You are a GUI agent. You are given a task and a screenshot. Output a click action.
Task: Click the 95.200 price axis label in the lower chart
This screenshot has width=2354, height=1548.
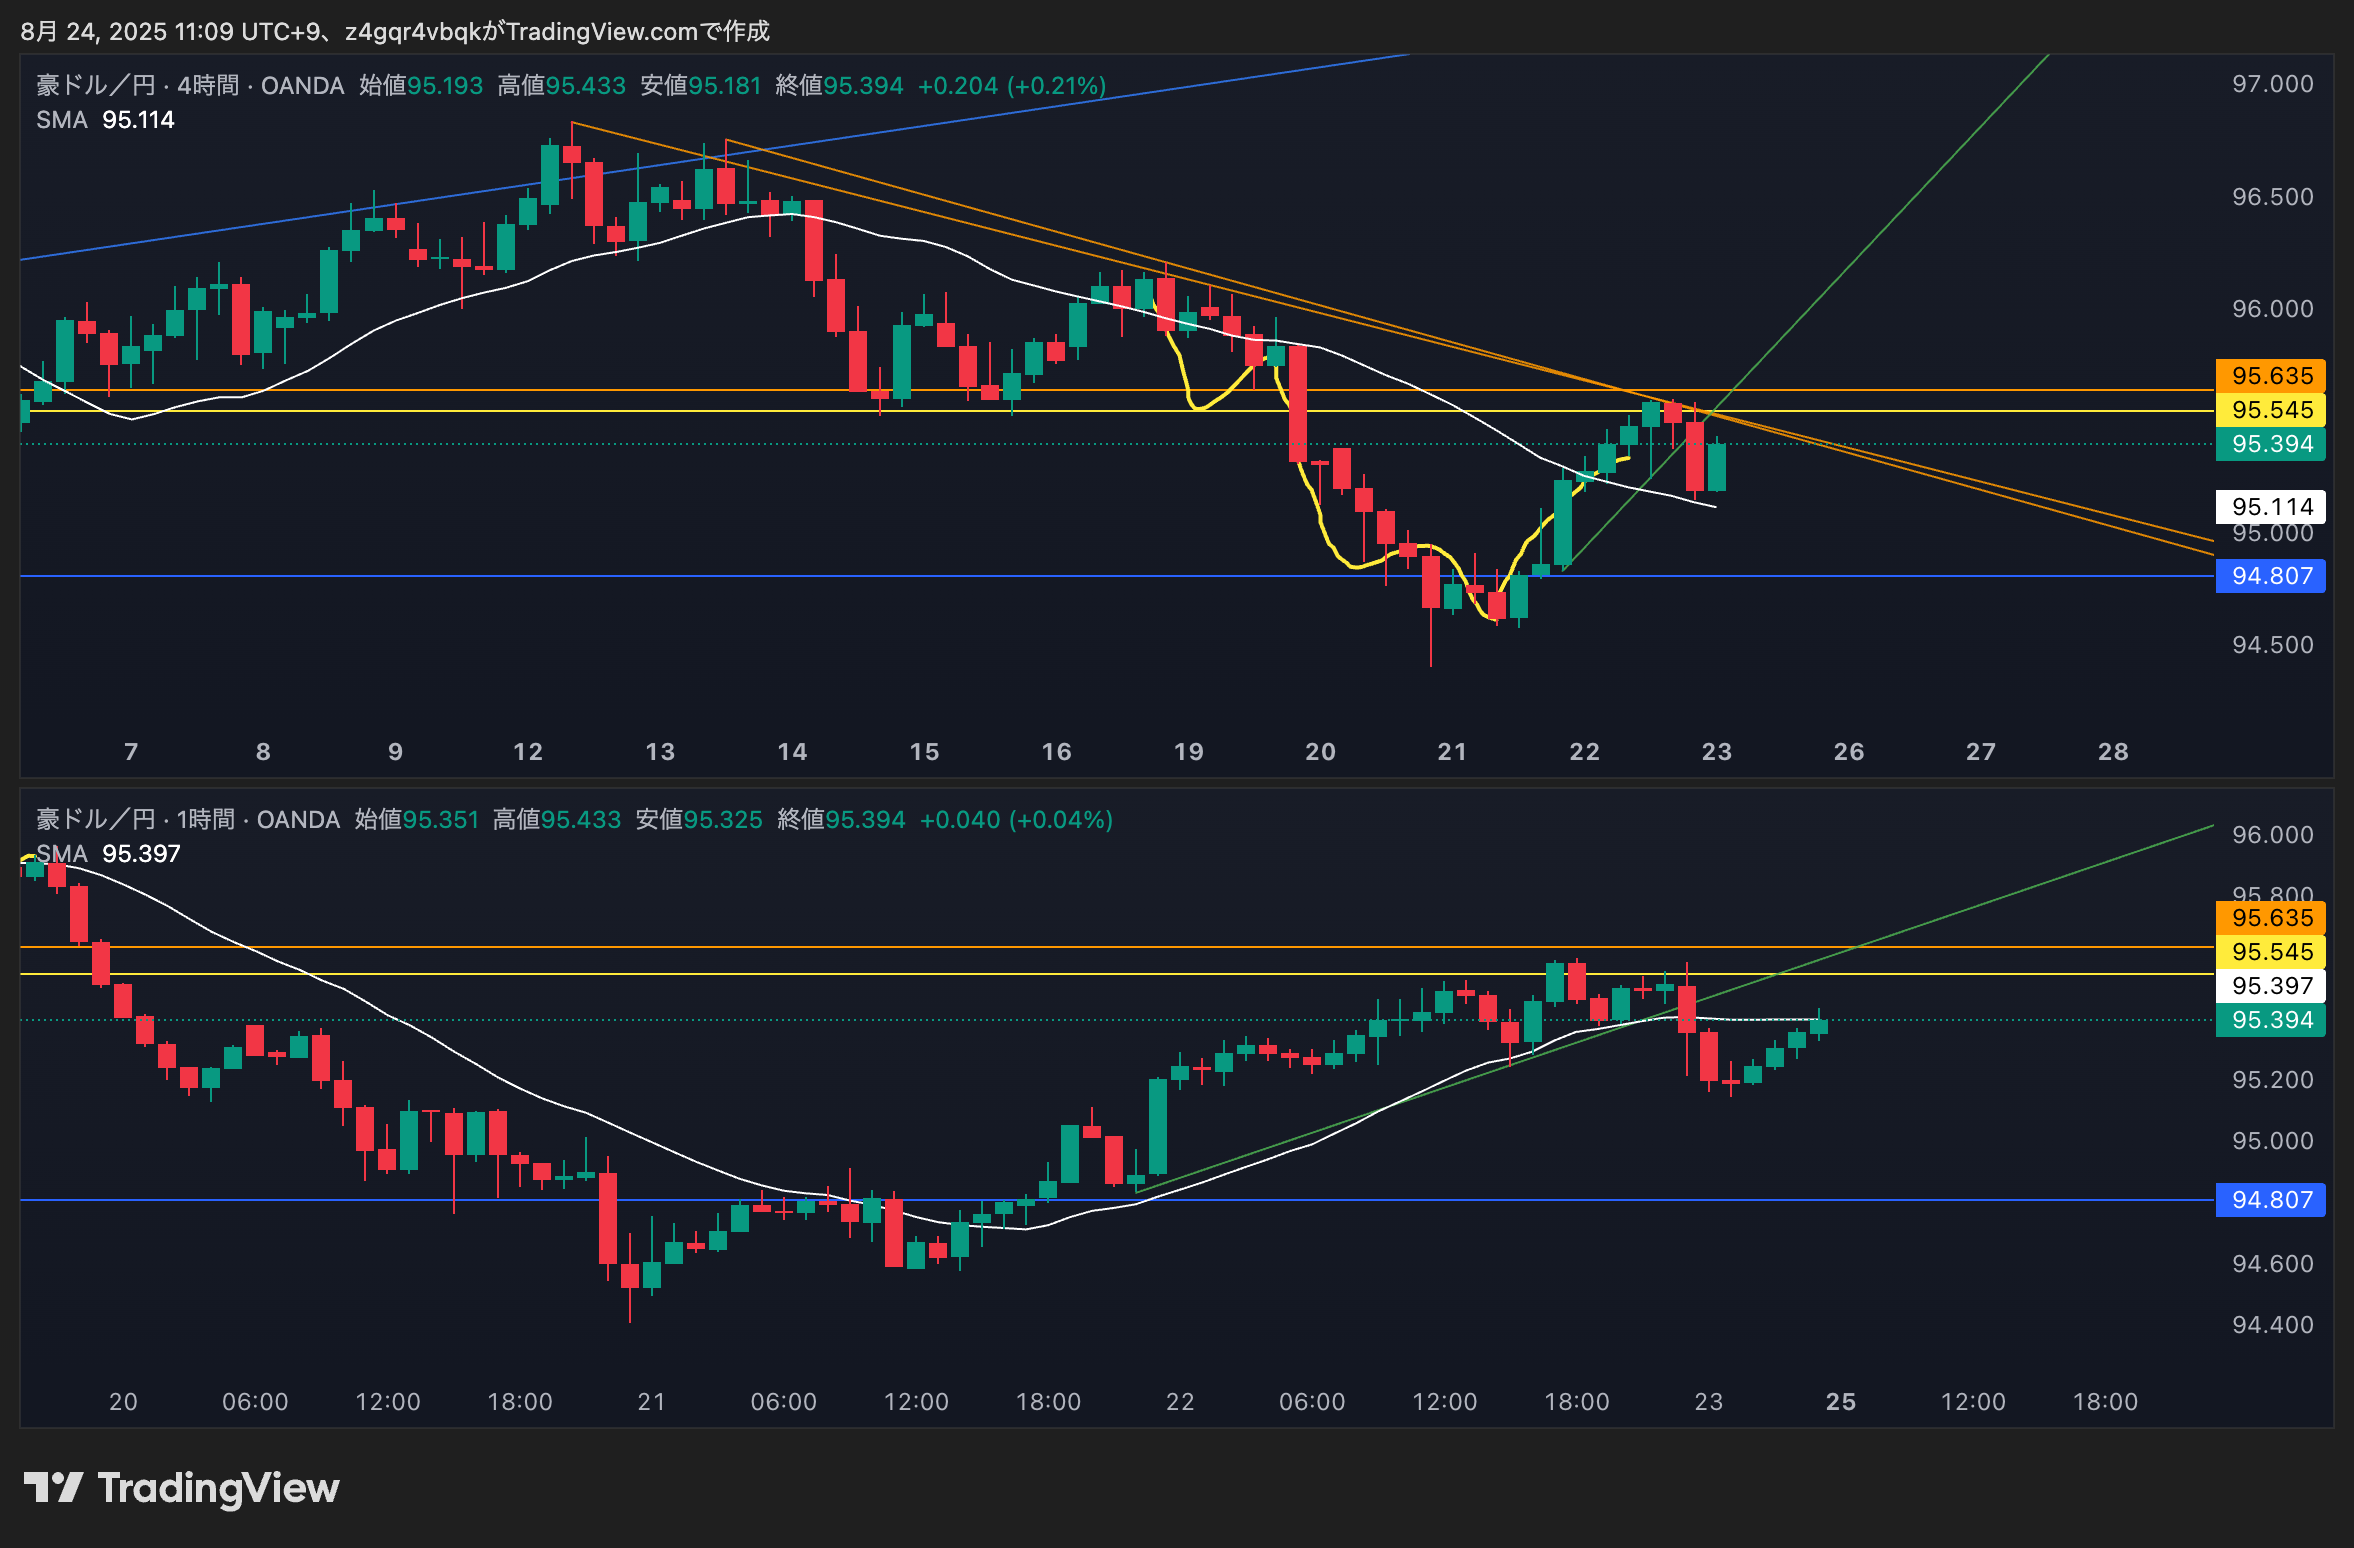pos(2273,1080)
